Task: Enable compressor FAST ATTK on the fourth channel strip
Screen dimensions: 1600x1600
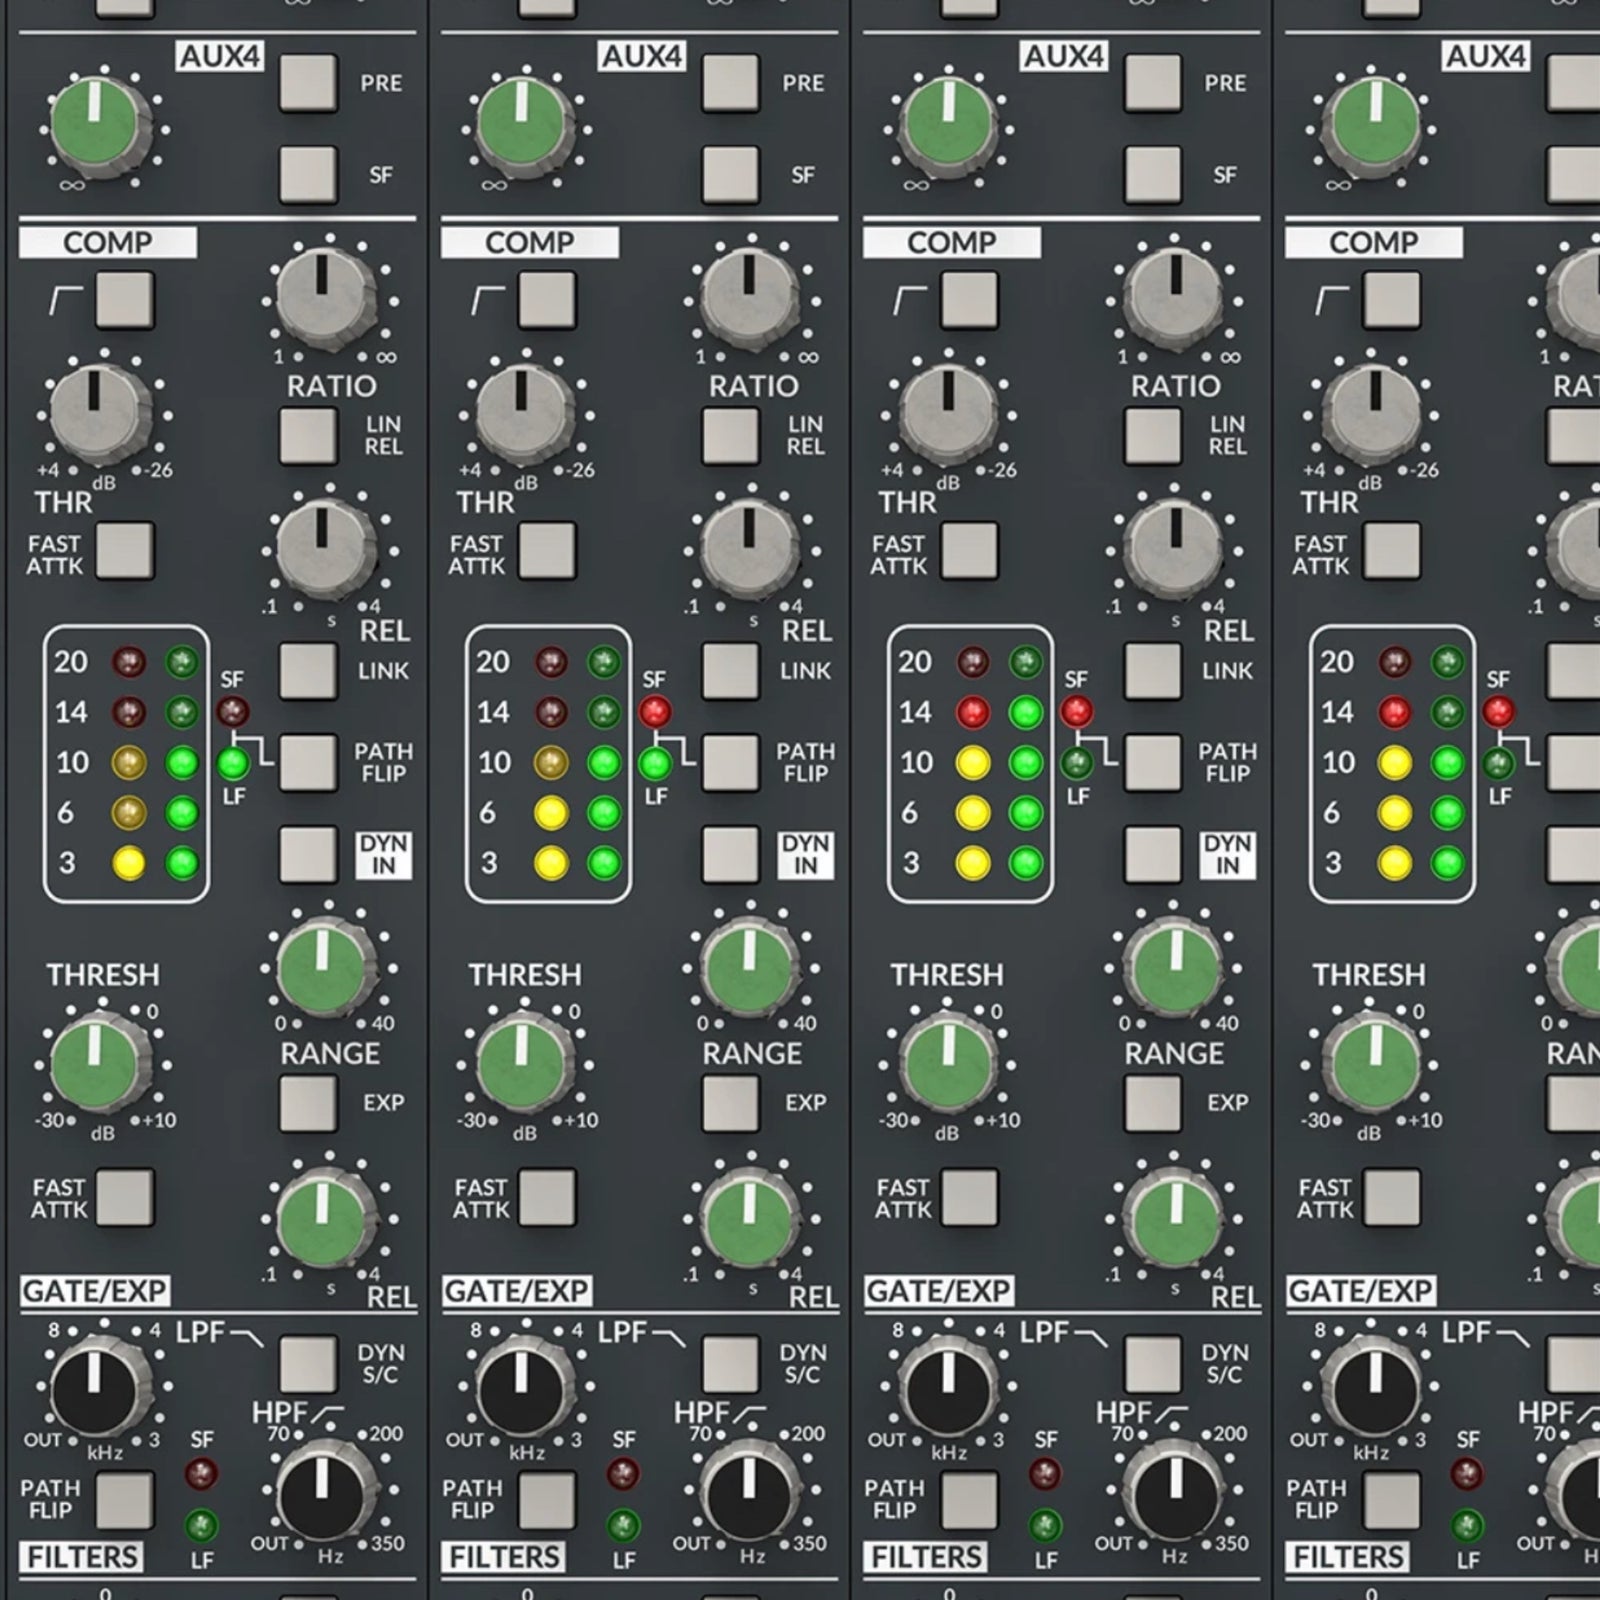Action: point(1391,550)
